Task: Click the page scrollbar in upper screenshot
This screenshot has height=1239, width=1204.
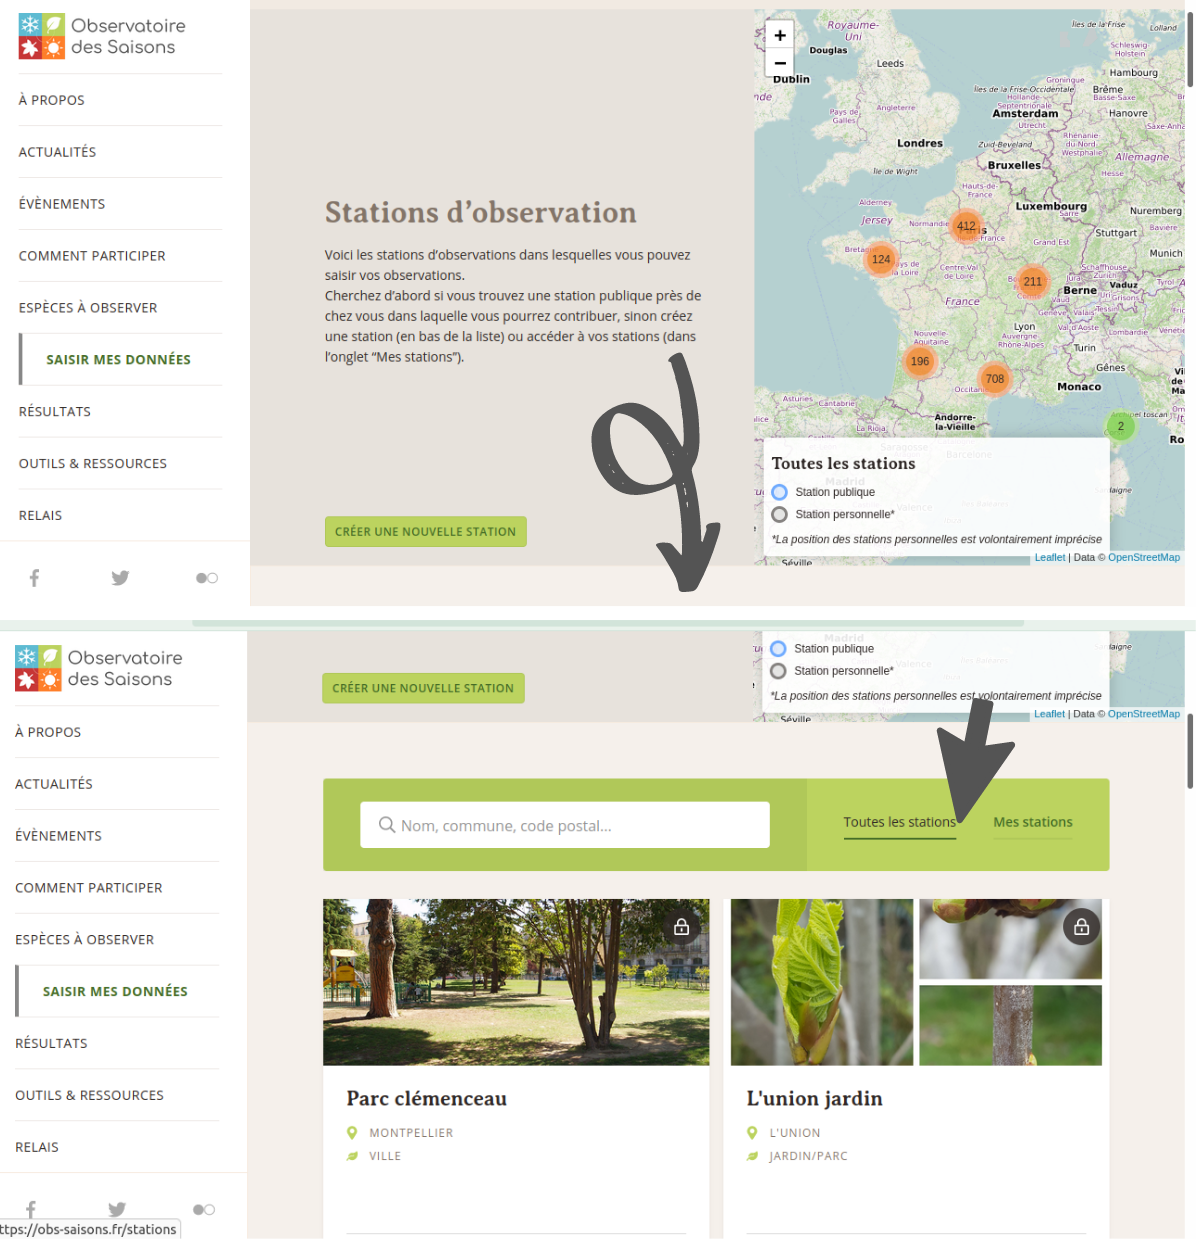Action: (1191, 50)
